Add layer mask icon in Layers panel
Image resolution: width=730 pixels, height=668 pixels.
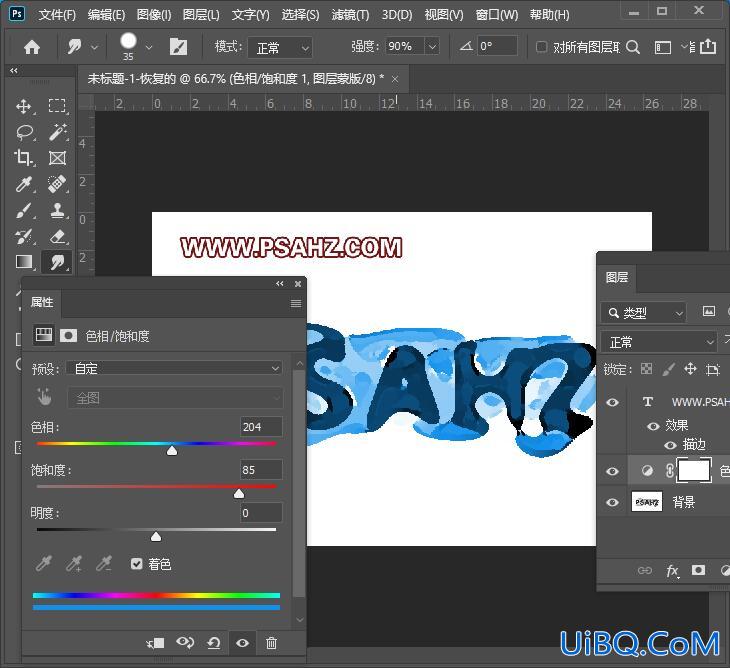(698, 570)
